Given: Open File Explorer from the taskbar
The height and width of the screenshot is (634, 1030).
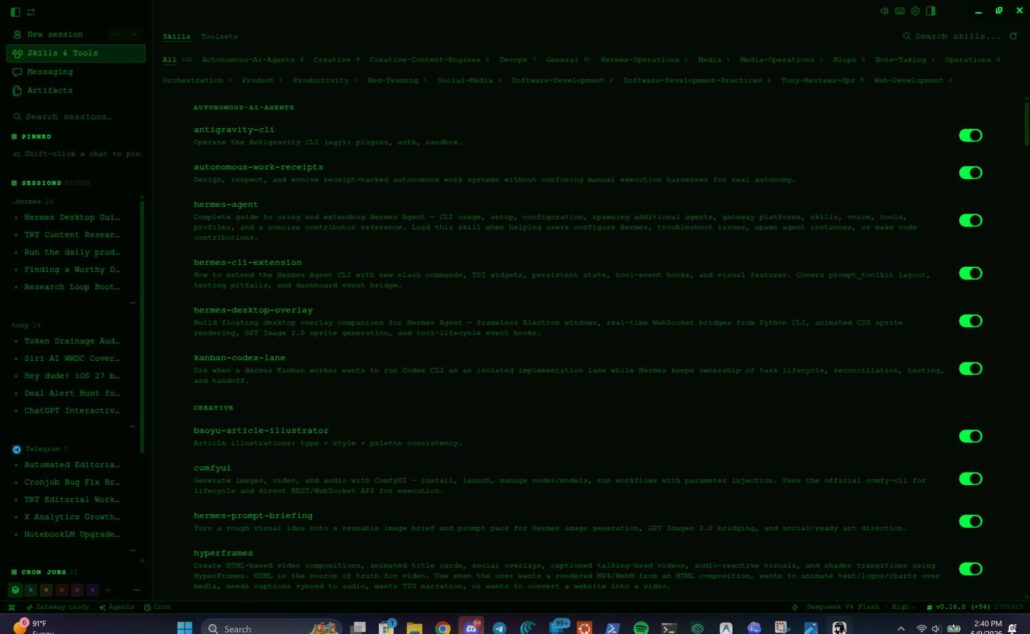Looking at the screenshot, I should pyautogui.click(x=414, y=627).
